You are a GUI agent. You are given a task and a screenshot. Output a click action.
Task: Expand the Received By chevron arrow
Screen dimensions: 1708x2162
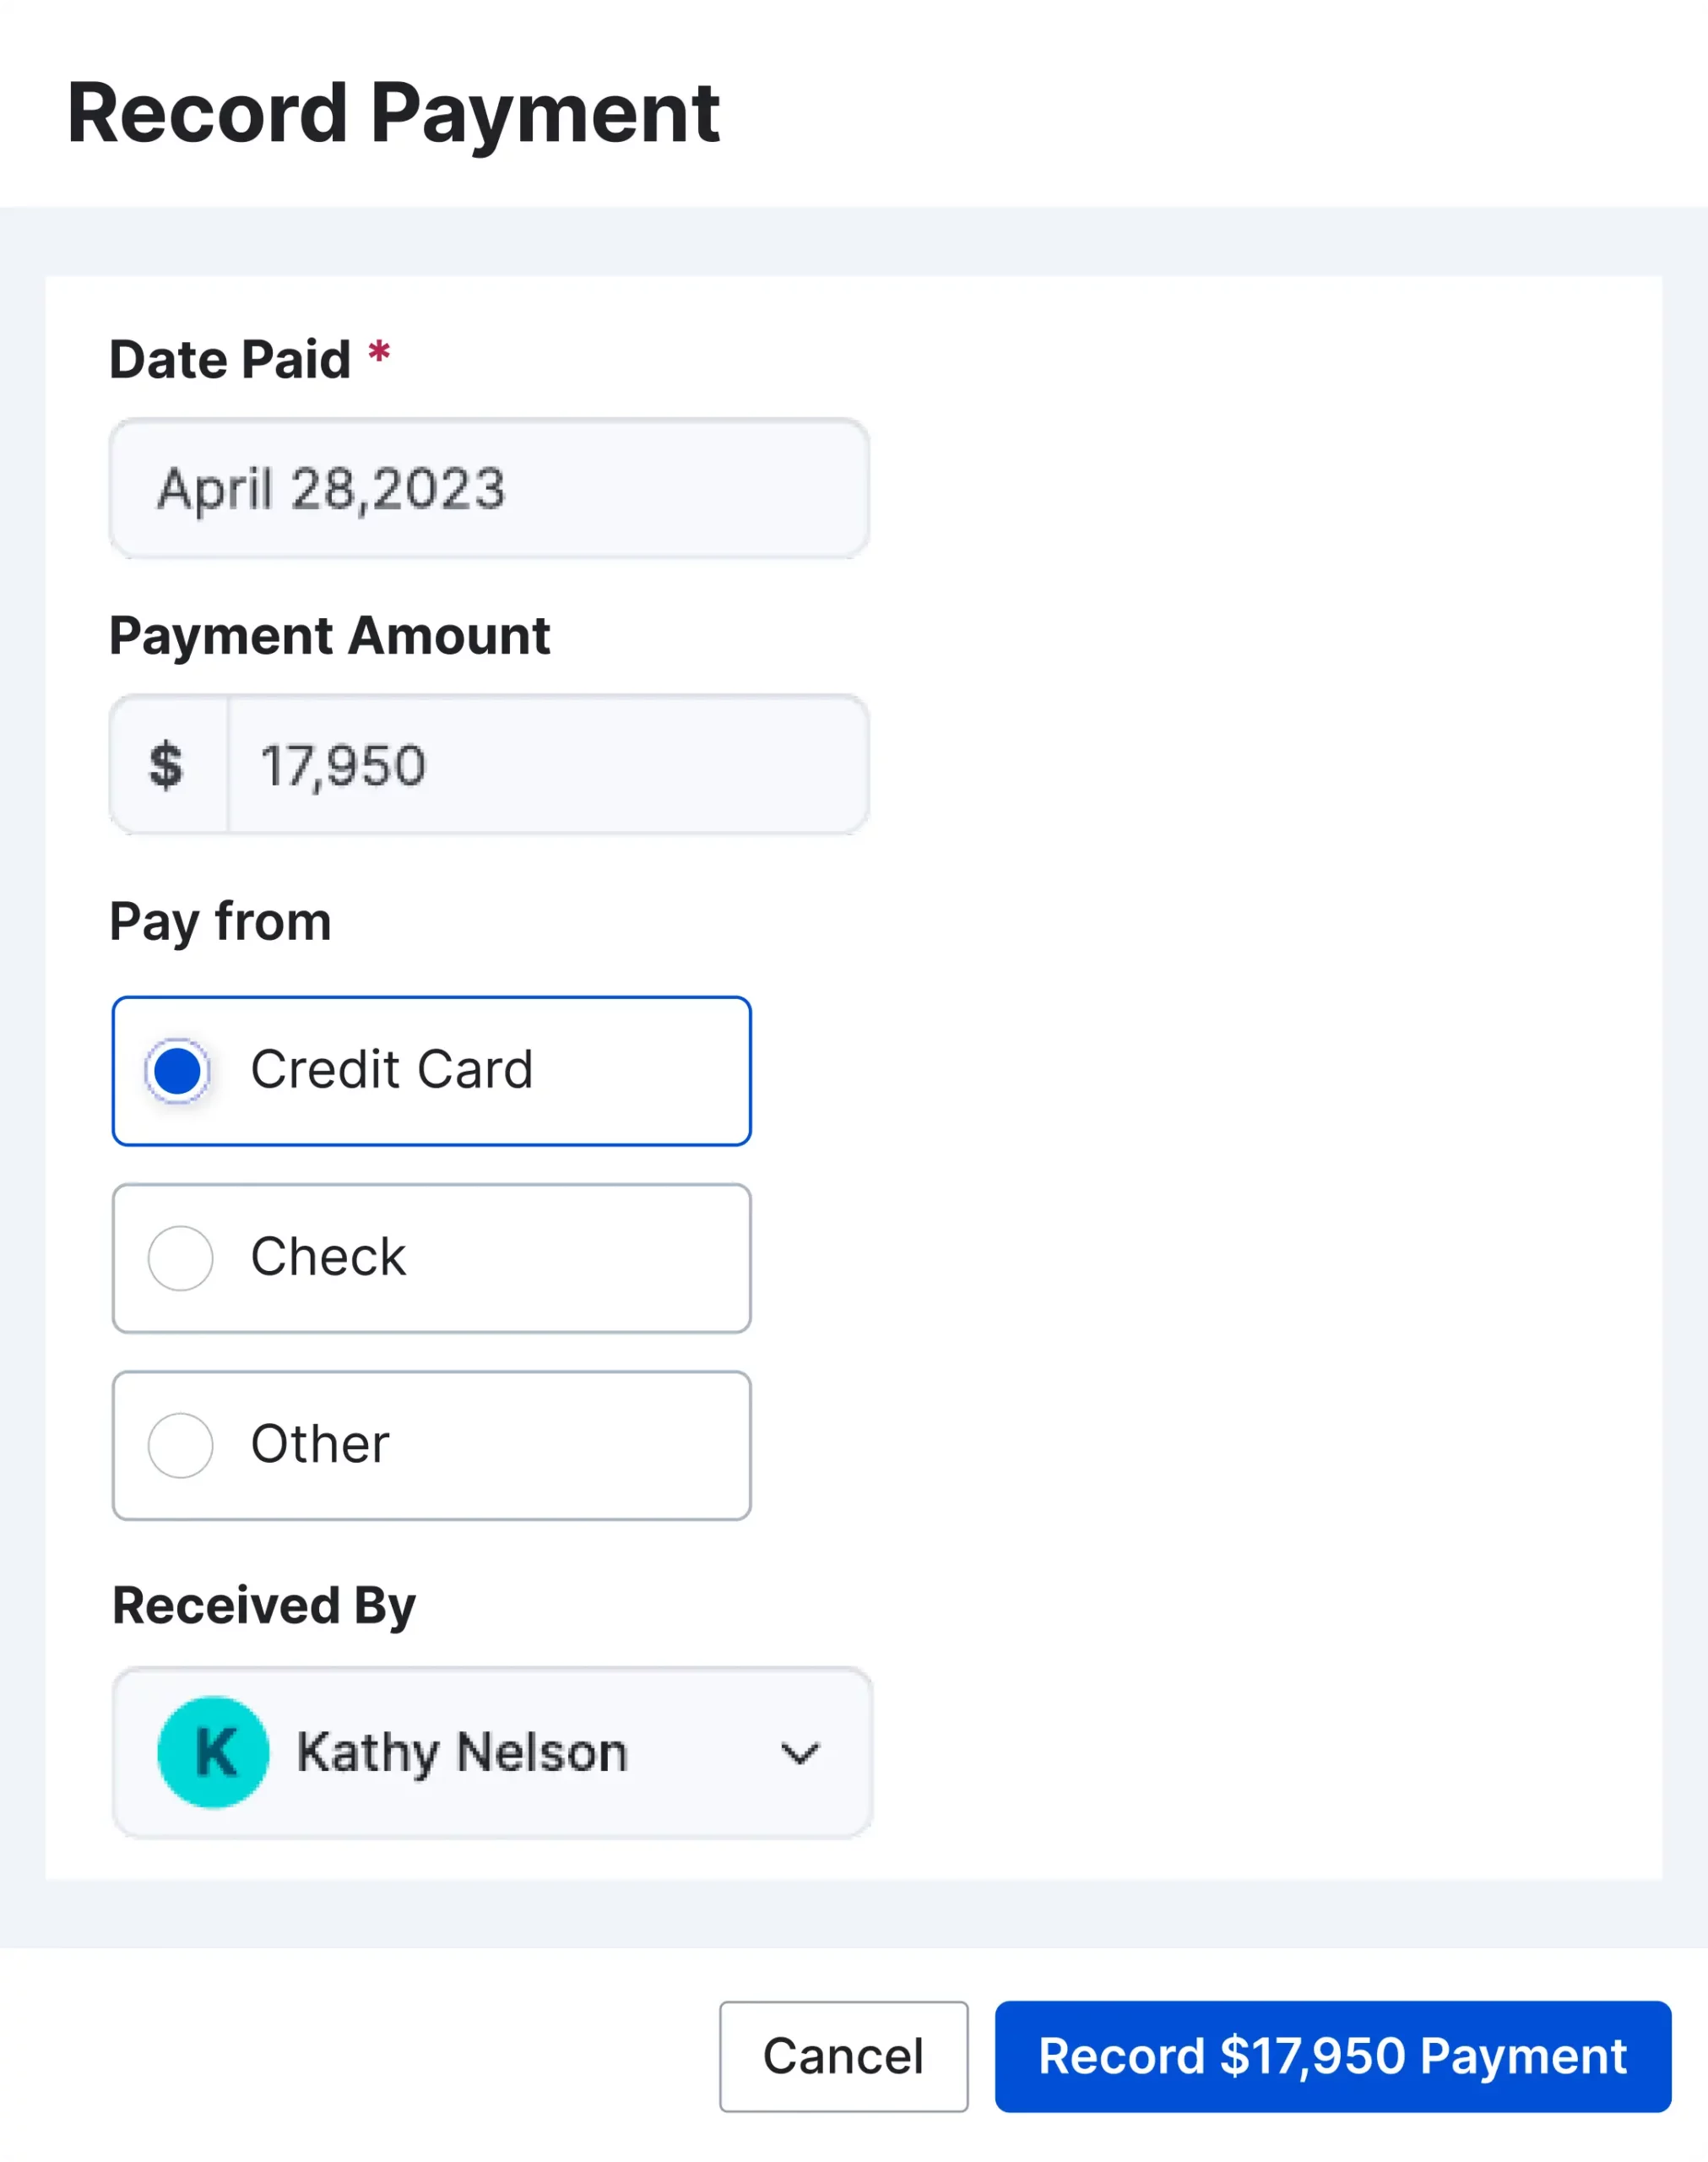click(x=799, y=1753)
